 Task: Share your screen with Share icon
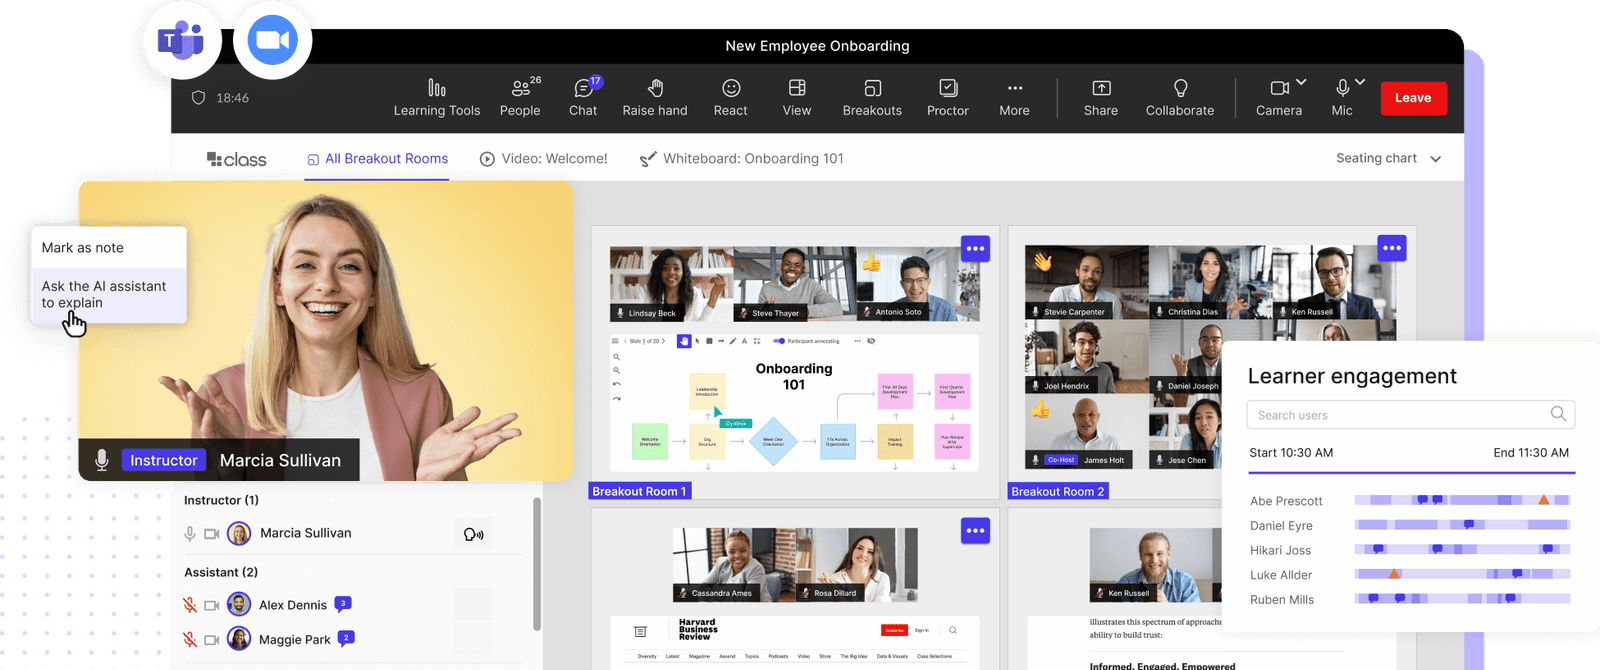[1100, 89]
